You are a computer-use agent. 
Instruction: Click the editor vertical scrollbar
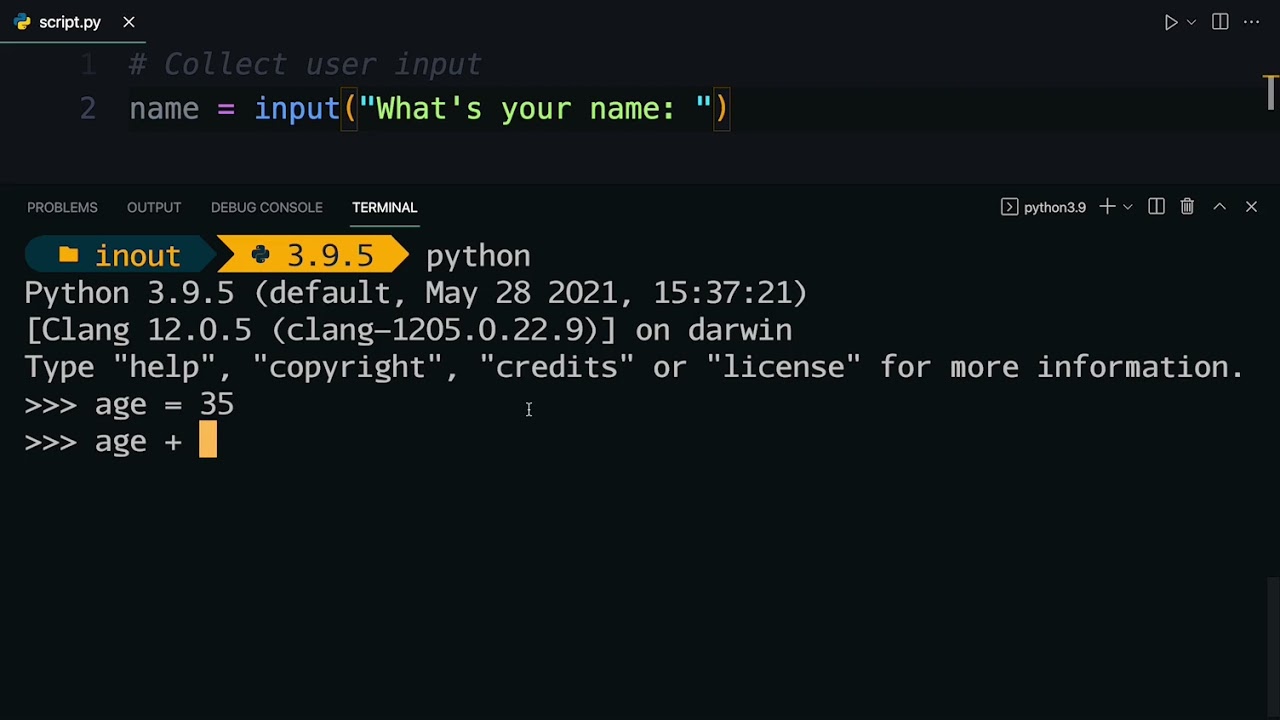1271,92
